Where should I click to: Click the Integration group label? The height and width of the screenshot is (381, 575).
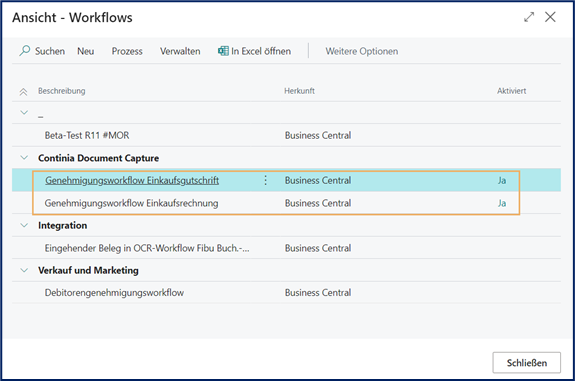click(x=63, y=226)
